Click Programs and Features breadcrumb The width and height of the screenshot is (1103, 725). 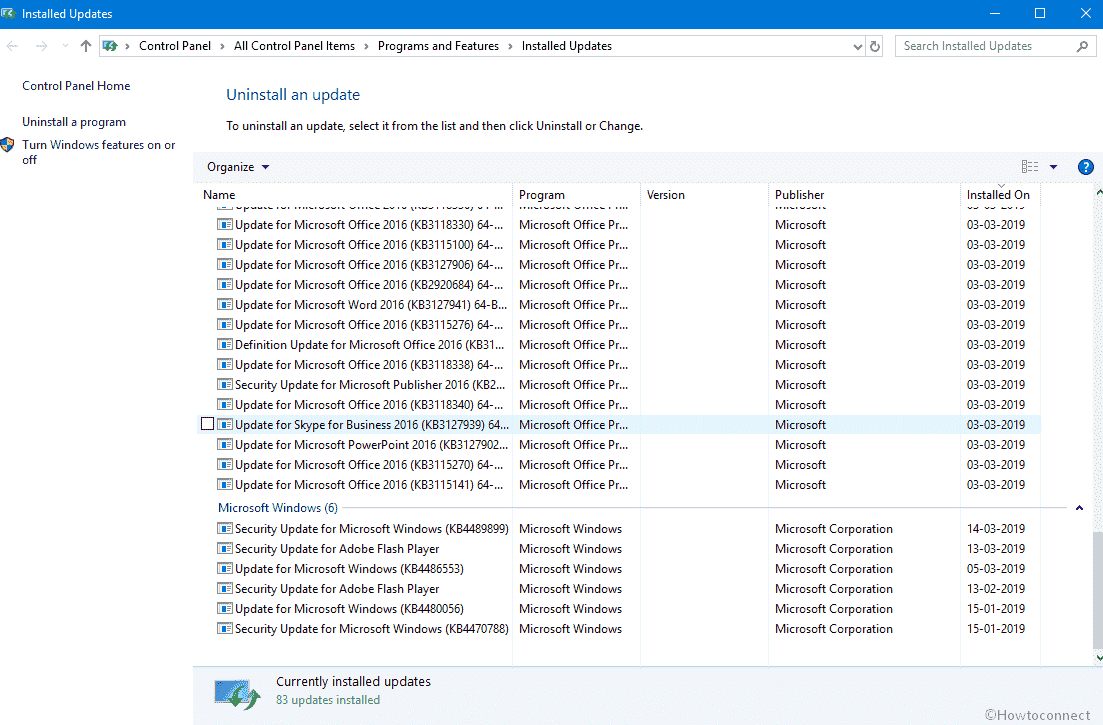438,46
